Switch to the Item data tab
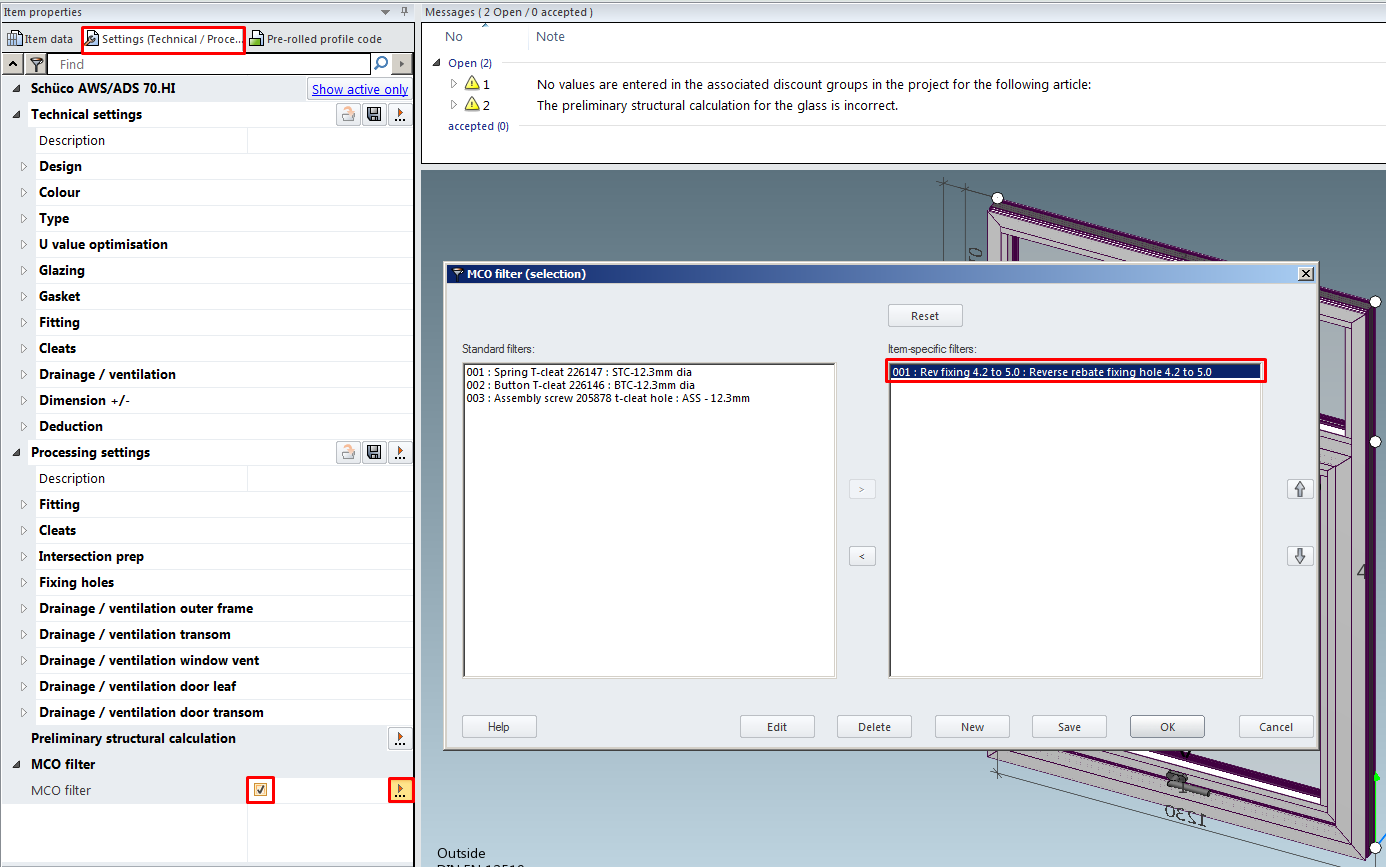 coord(40,39)
